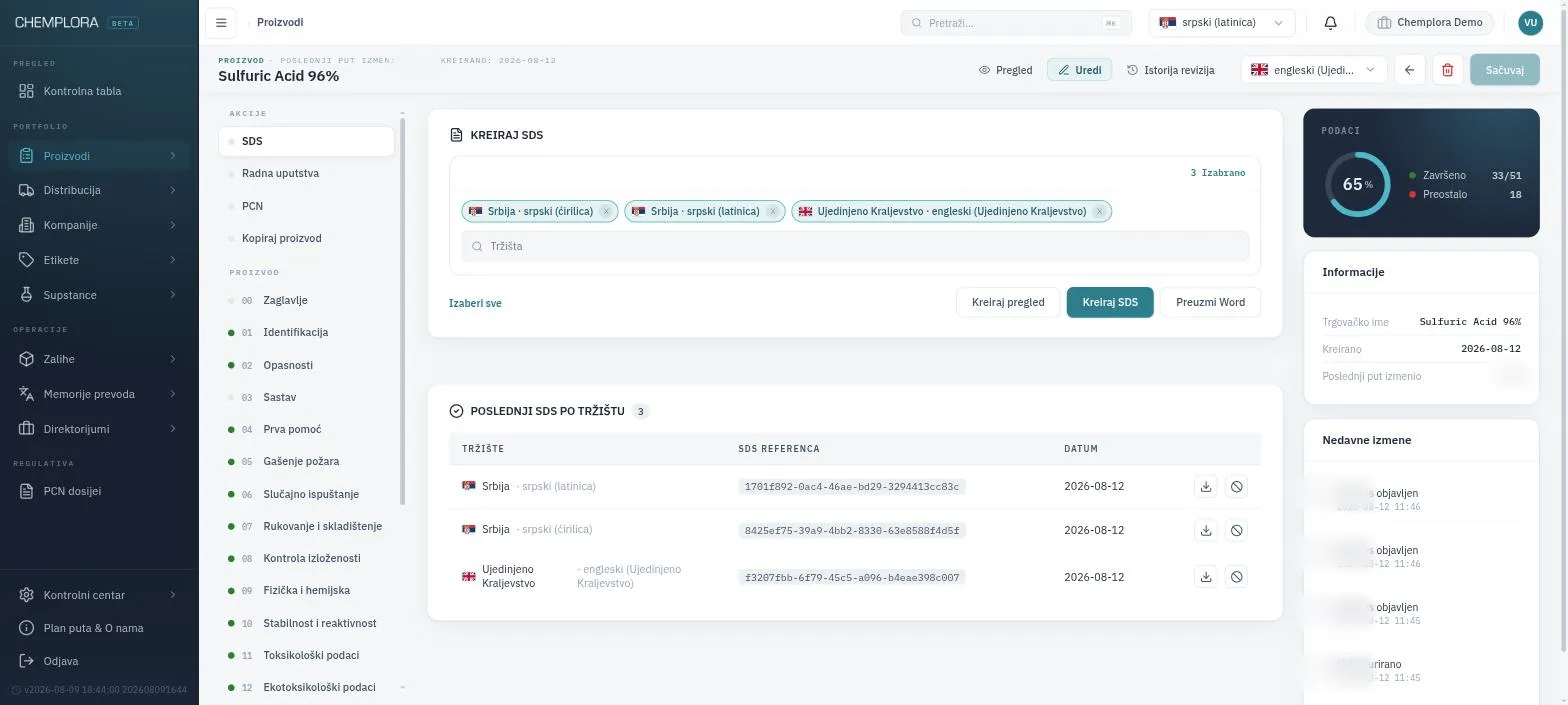
Task: Download the Srbija srpski (ćirilica) SDS
Action: tap(1206, 531)
